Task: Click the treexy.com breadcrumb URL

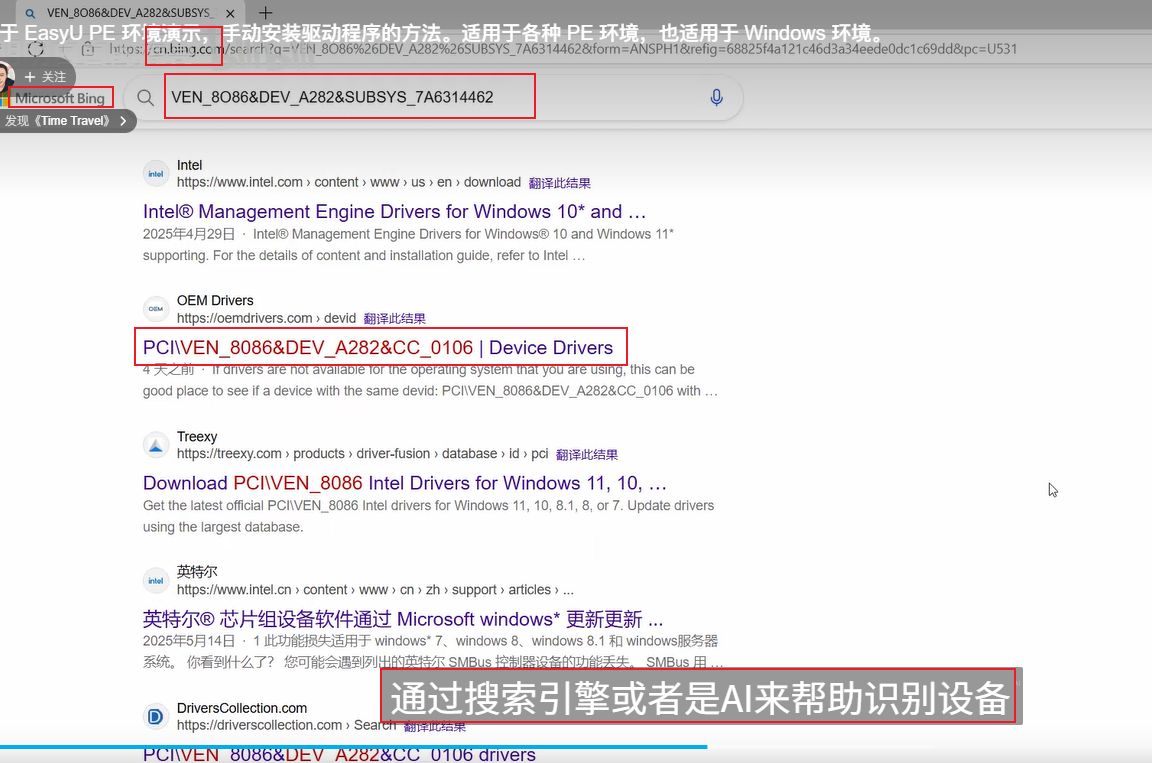Action: pos(362,454)
